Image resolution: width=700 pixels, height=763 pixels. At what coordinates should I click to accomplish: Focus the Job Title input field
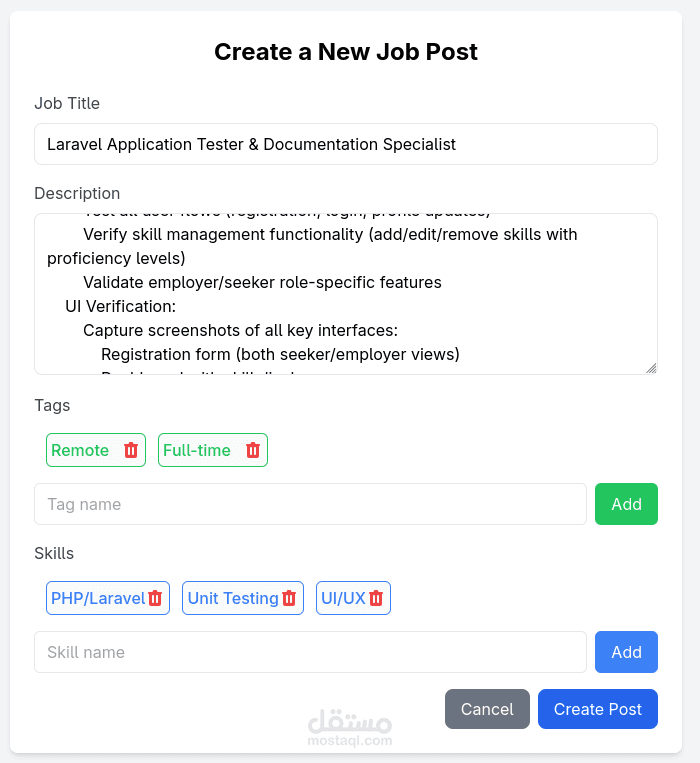tap(345, 144)
